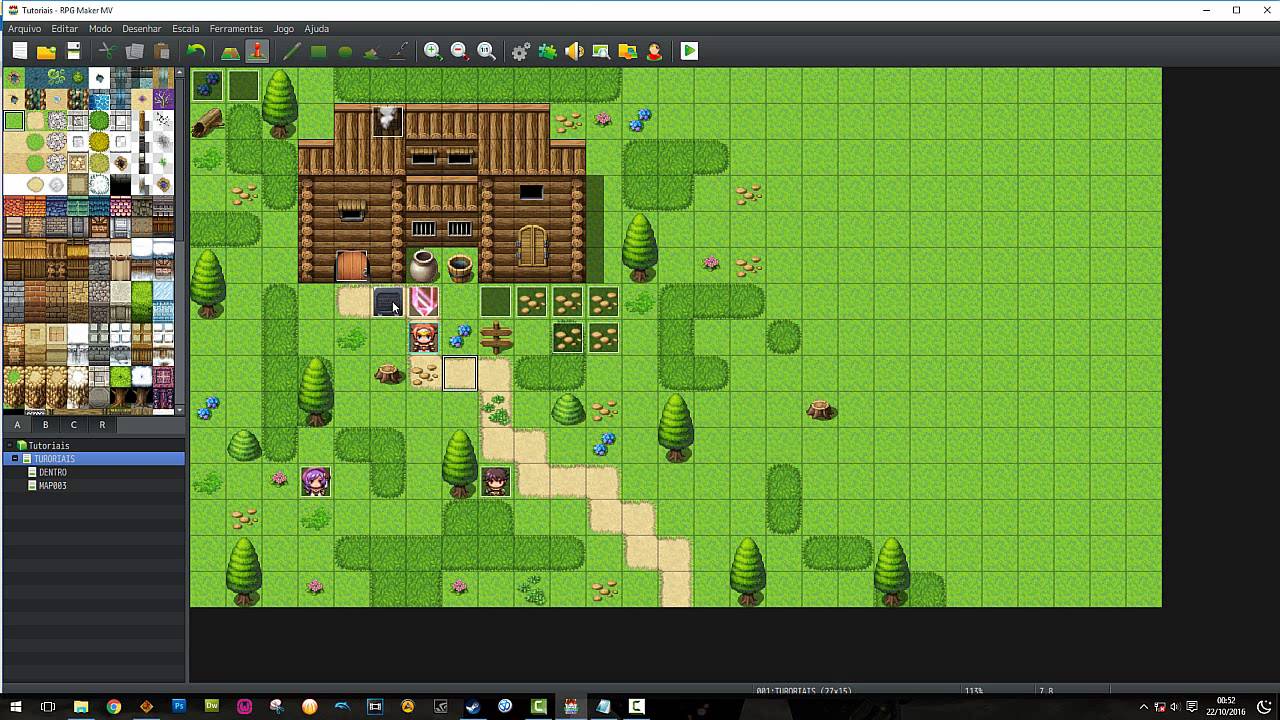Image resolution: width=1280 pixels, height=720 pixels.
Task: Switch to tileset tab B
Action: tap(45, 425)
